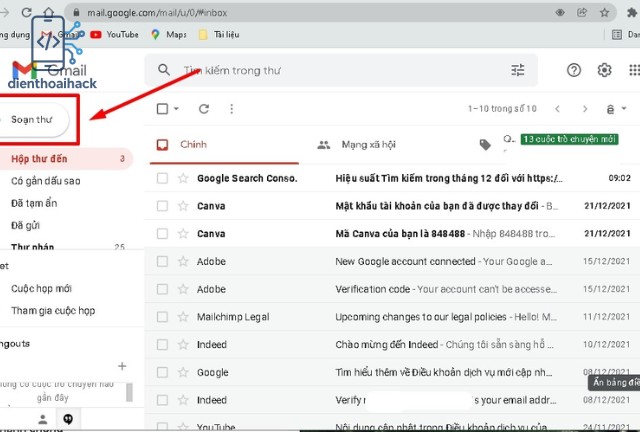Select the Adobe New Google account email checkbox

162,261
